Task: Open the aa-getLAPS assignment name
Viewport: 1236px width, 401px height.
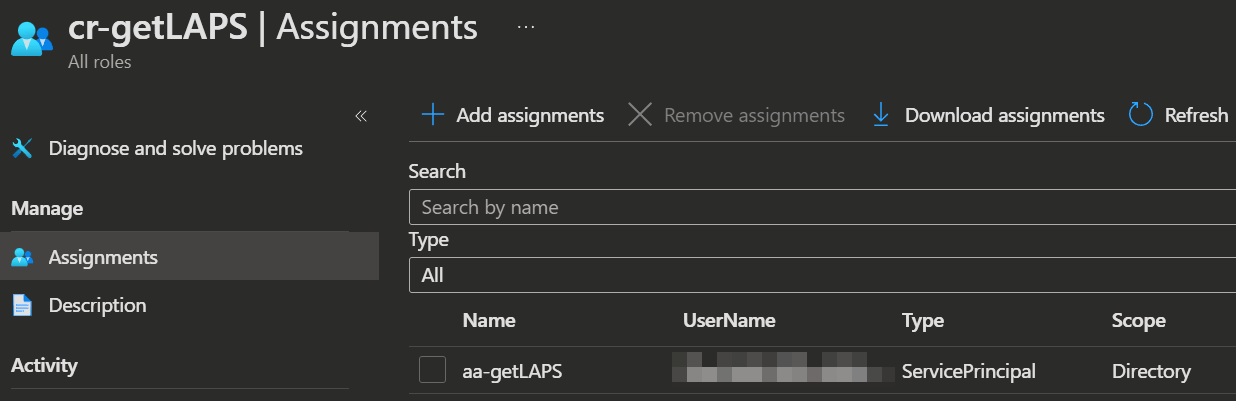Action: 512,371
